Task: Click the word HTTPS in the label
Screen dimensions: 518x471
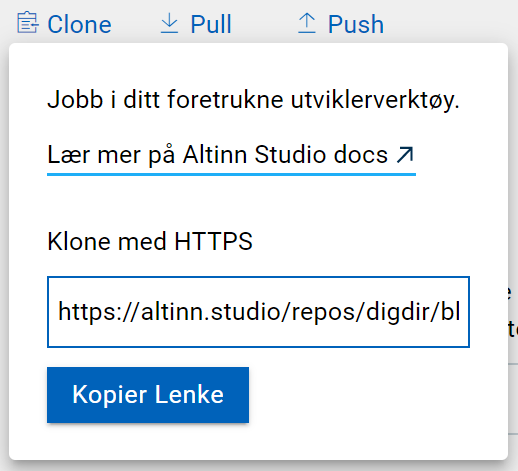Action: [214, 241]
